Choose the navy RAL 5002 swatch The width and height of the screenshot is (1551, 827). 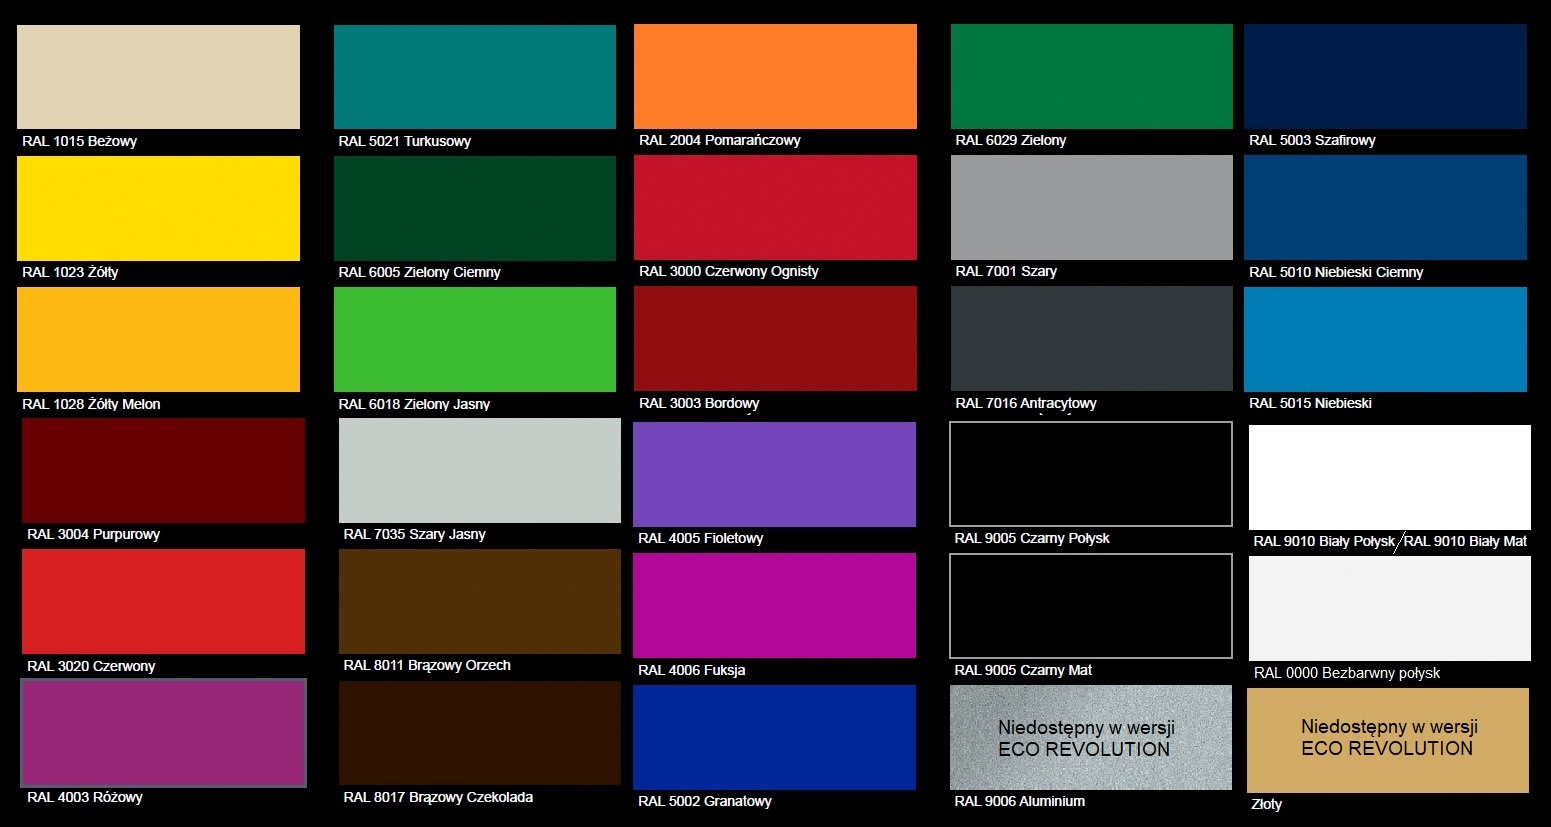point(774,737)
